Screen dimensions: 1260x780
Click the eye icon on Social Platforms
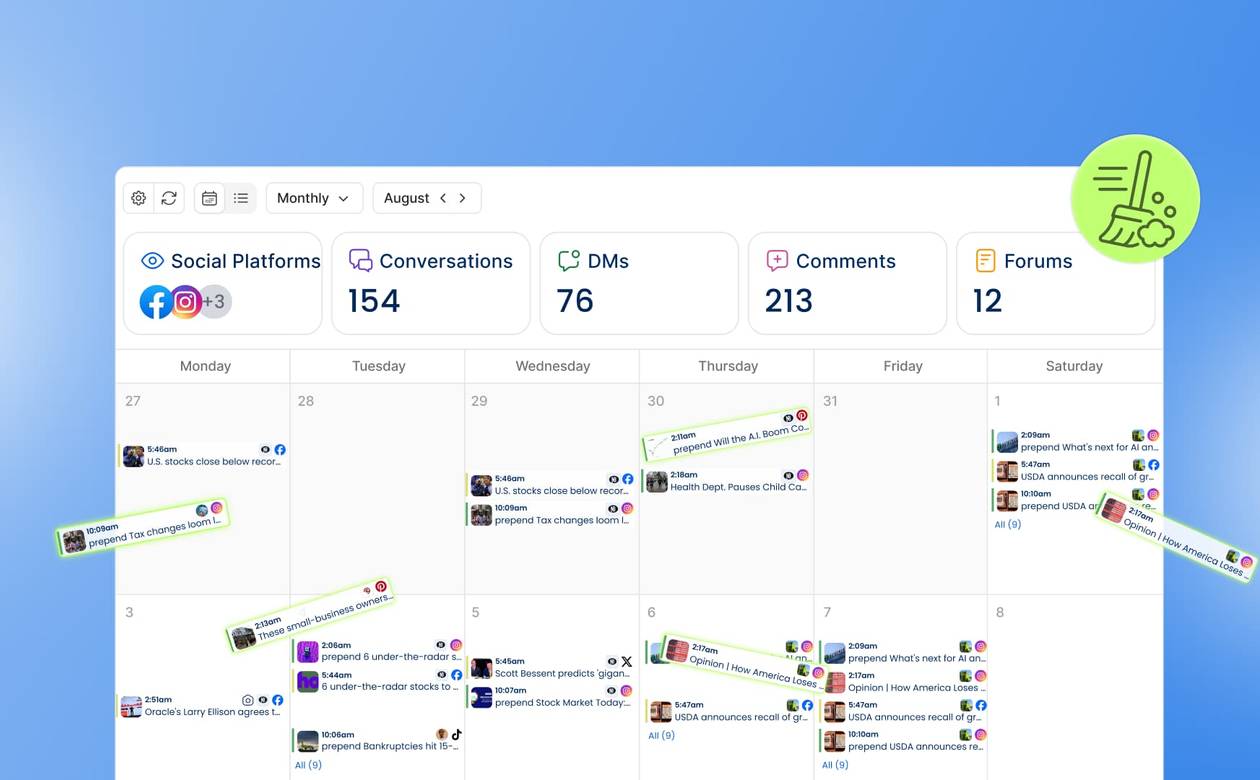(x=152, y=261)
